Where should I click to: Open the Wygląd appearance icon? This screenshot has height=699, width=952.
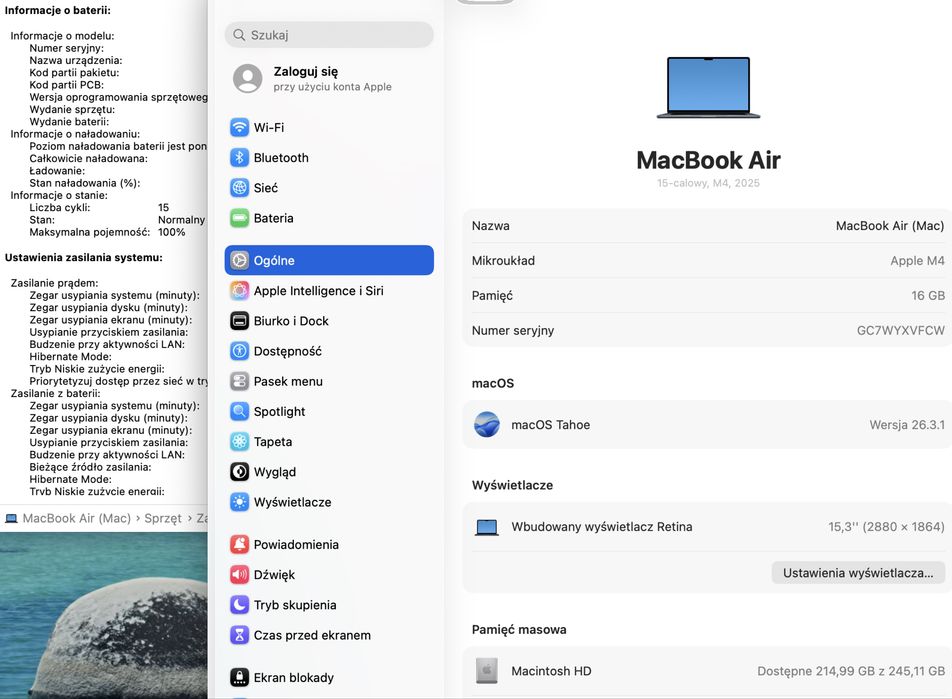(239, 472)
